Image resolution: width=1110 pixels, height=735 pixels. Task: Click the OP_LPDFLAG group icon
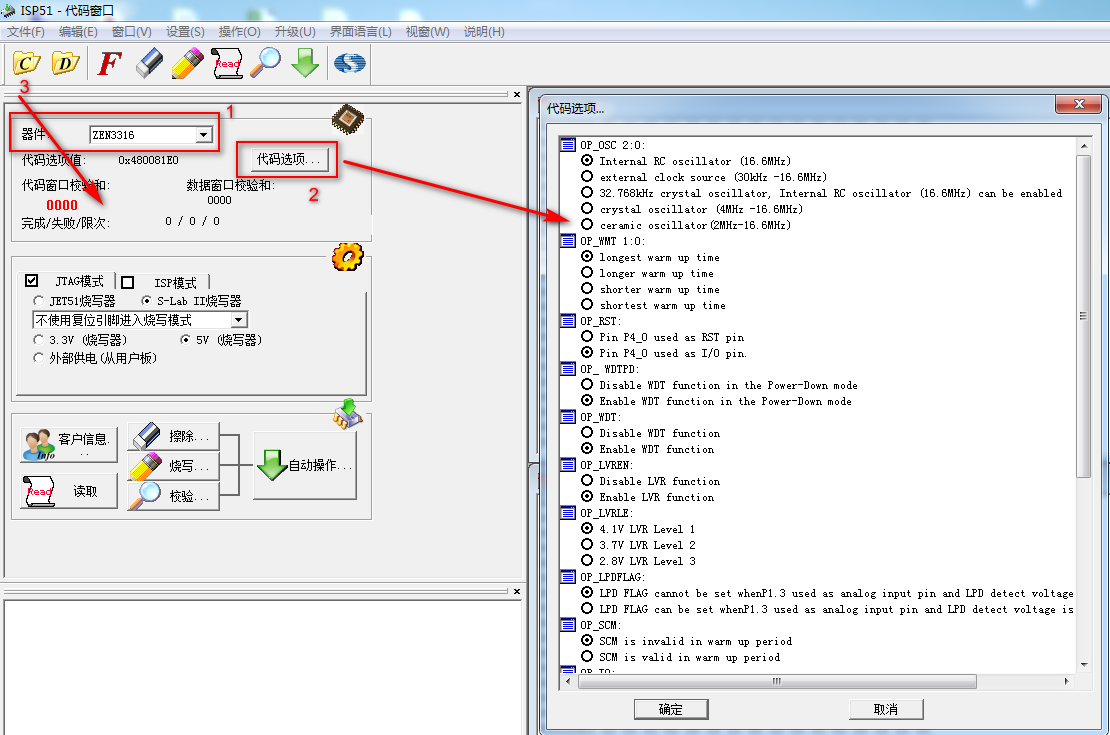pos(568,577)
